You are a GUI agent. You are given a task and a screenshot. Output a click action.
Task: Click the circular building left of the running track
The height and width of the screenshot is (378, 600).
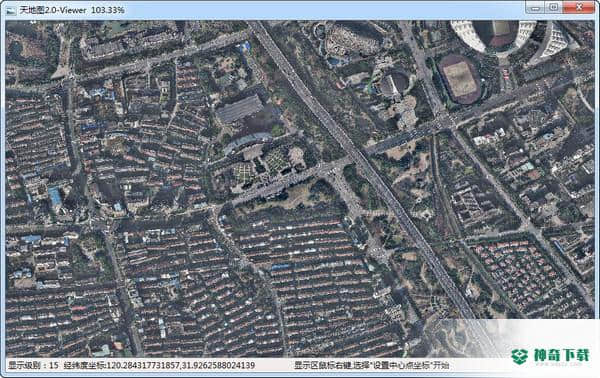pos(395,84)
